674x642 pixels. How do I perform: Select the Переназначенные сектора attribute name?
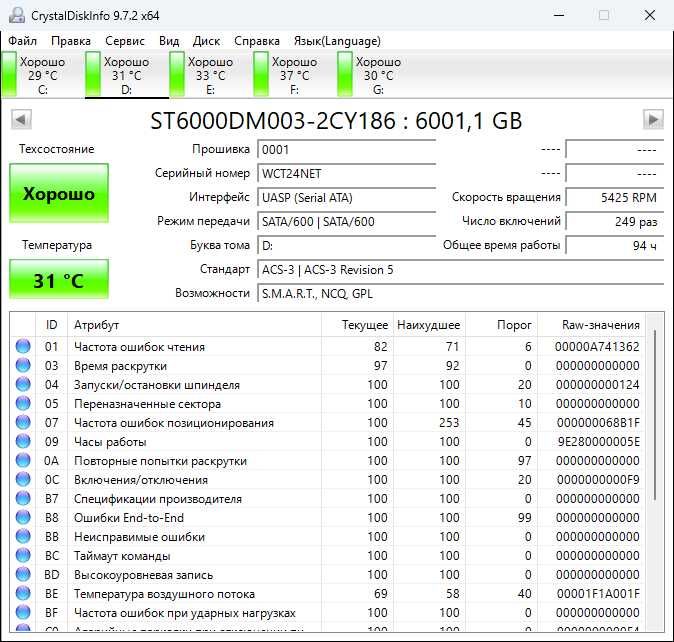click(x=147, y=404)
